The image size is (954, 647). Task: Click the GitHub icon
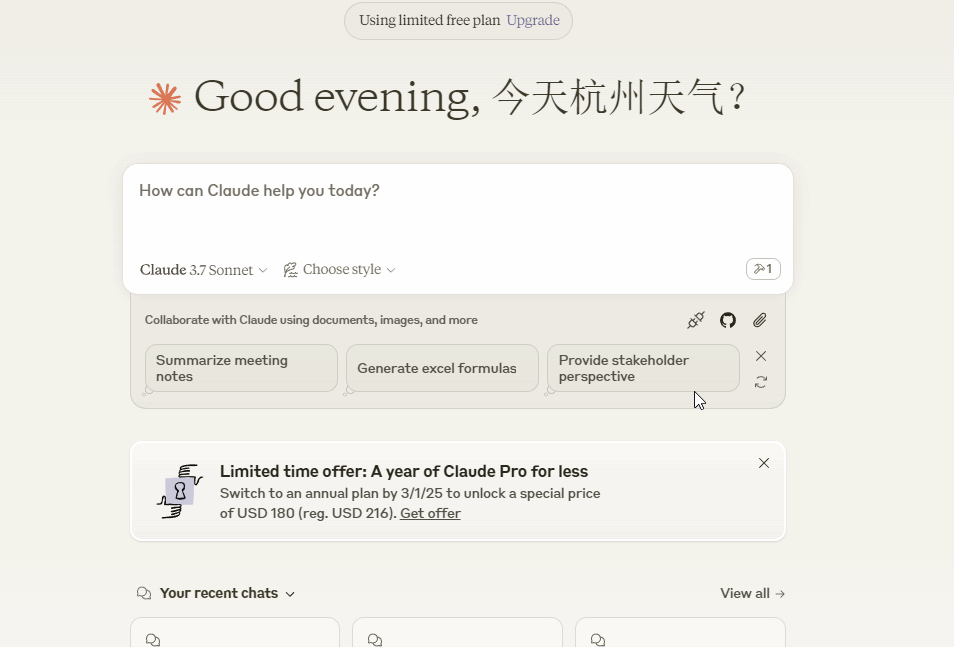coord(728,320)
